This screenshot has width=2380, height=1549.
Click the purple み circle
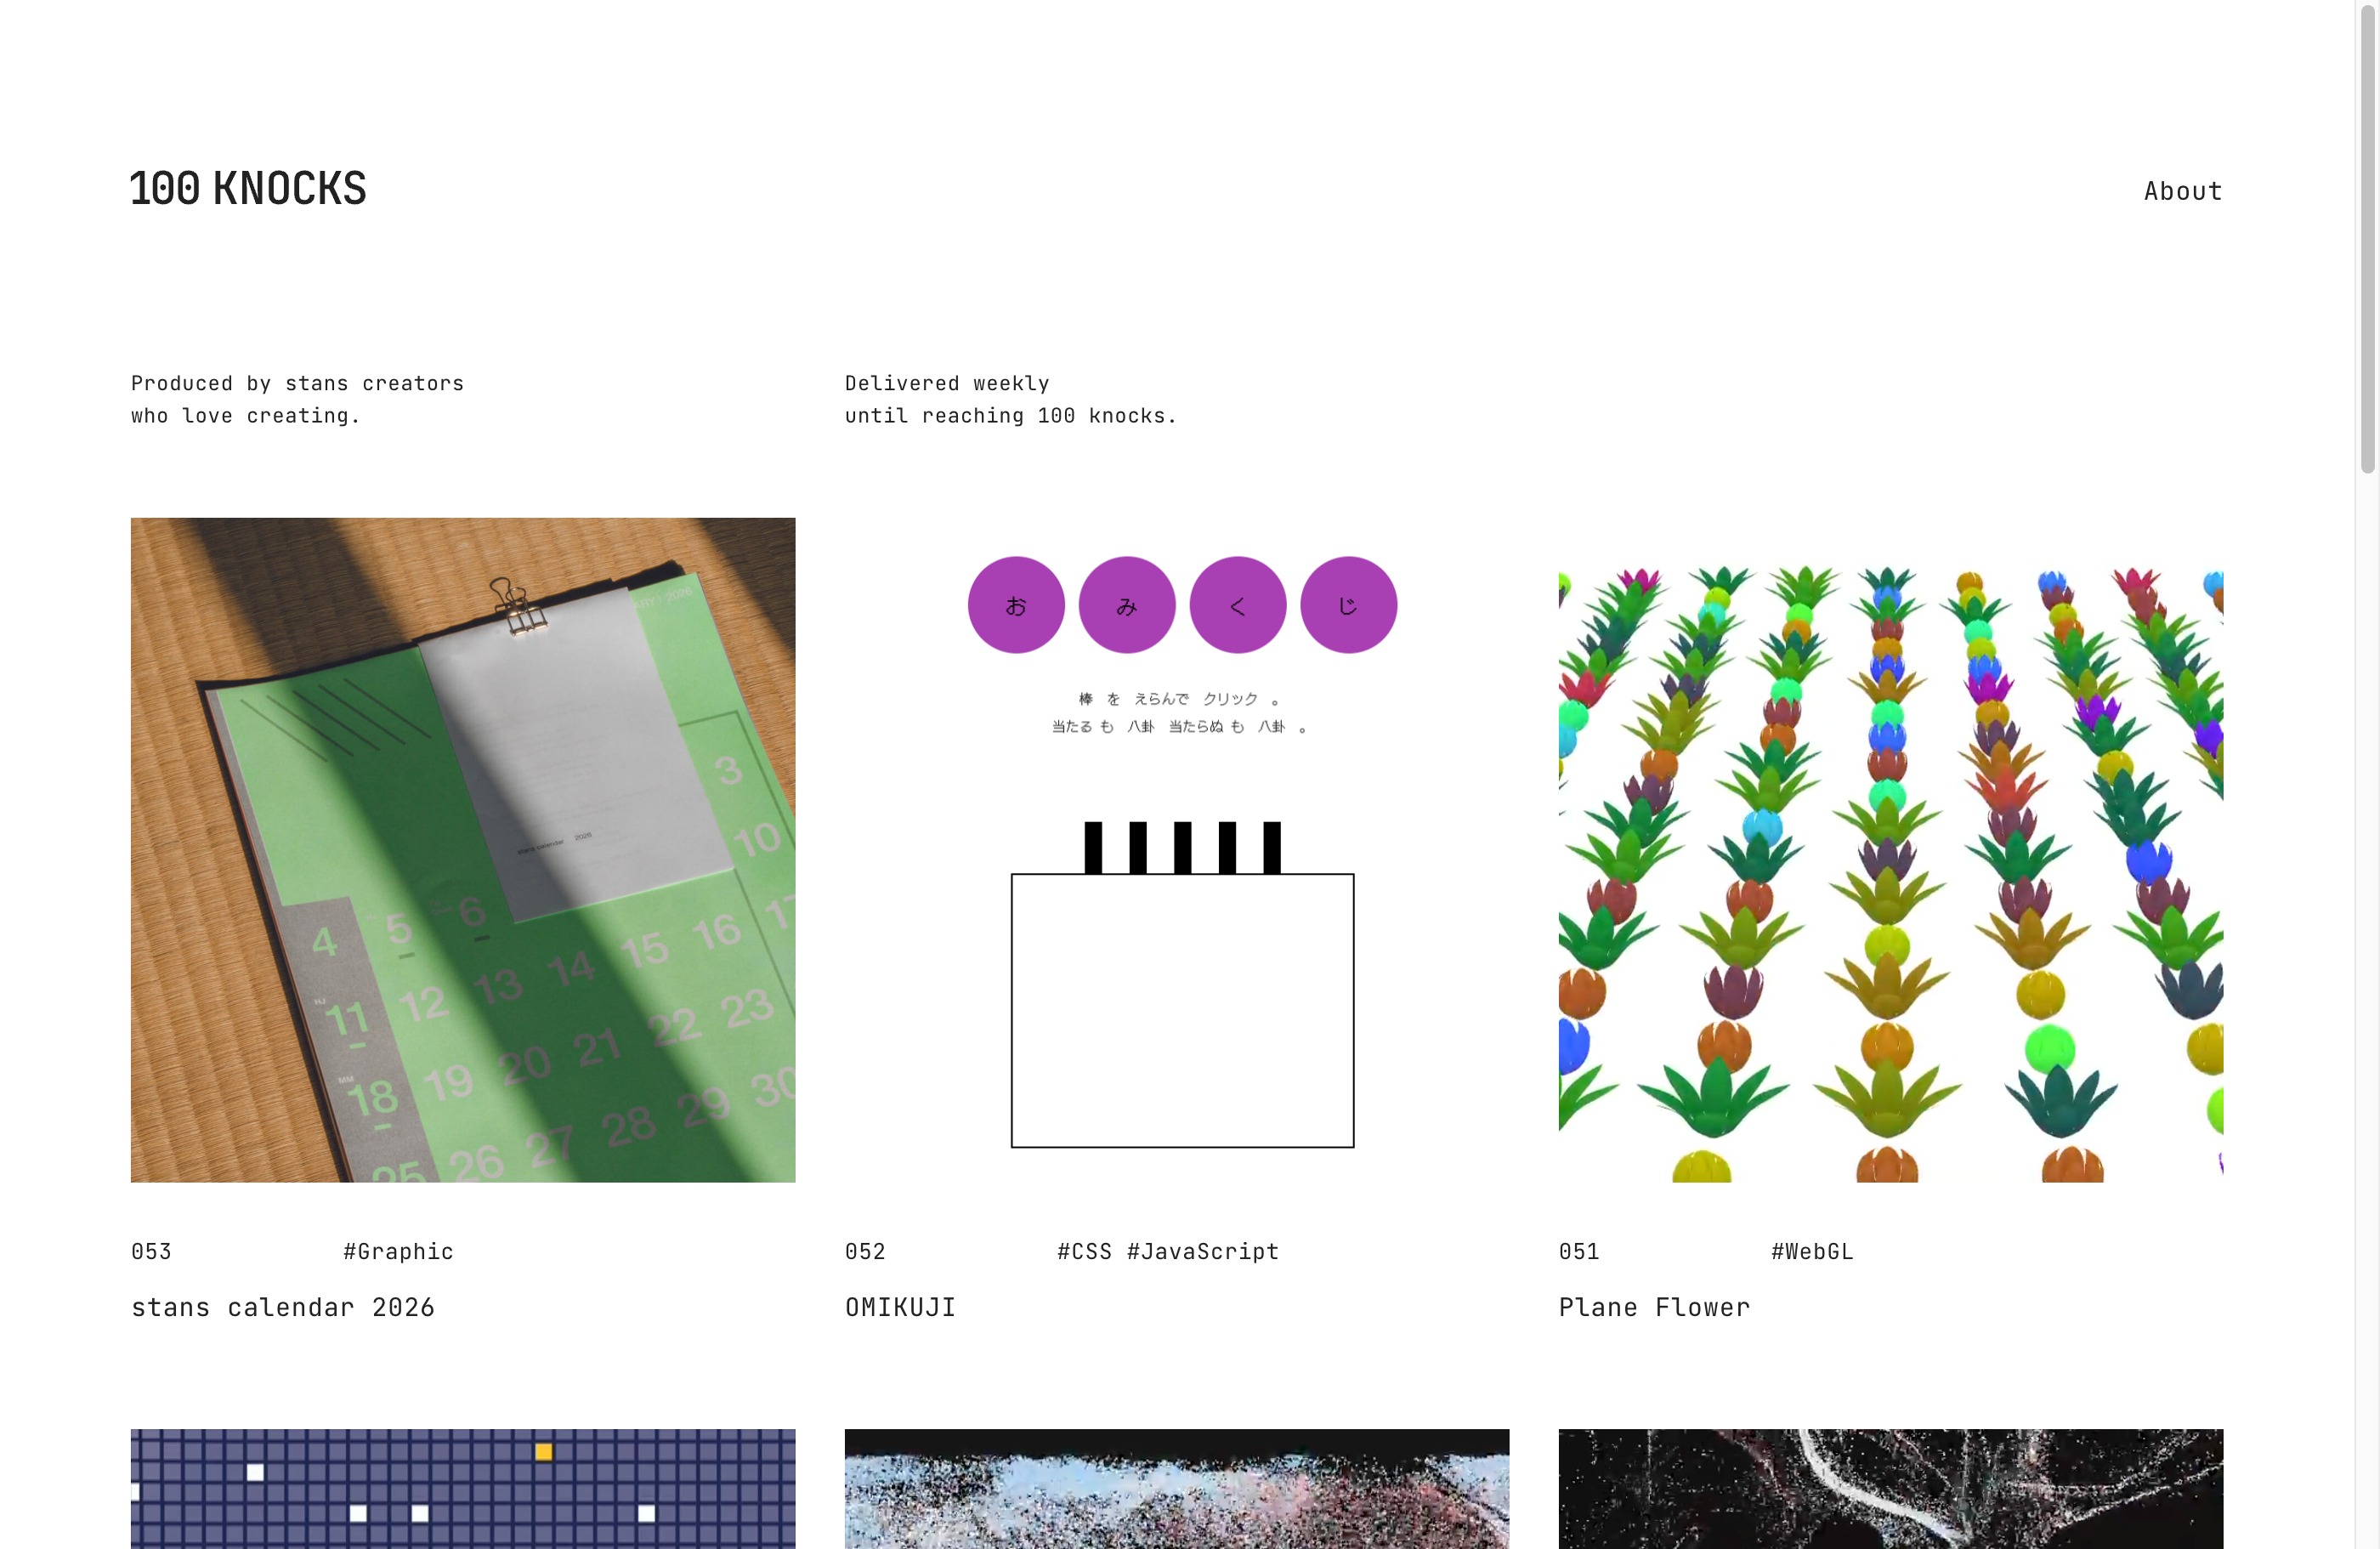(x=1127, y=605)
